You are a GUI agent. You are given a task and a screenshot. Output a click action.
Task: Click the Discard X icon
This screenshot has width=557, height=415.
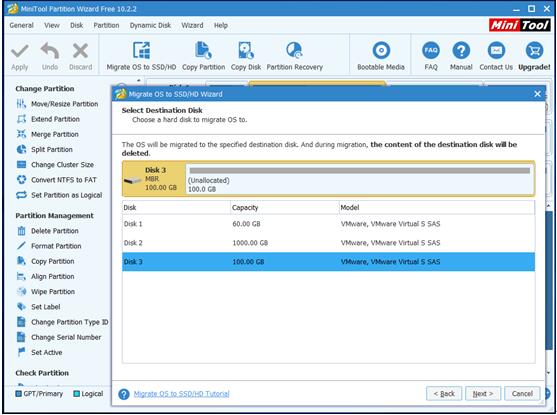point(80,51)
